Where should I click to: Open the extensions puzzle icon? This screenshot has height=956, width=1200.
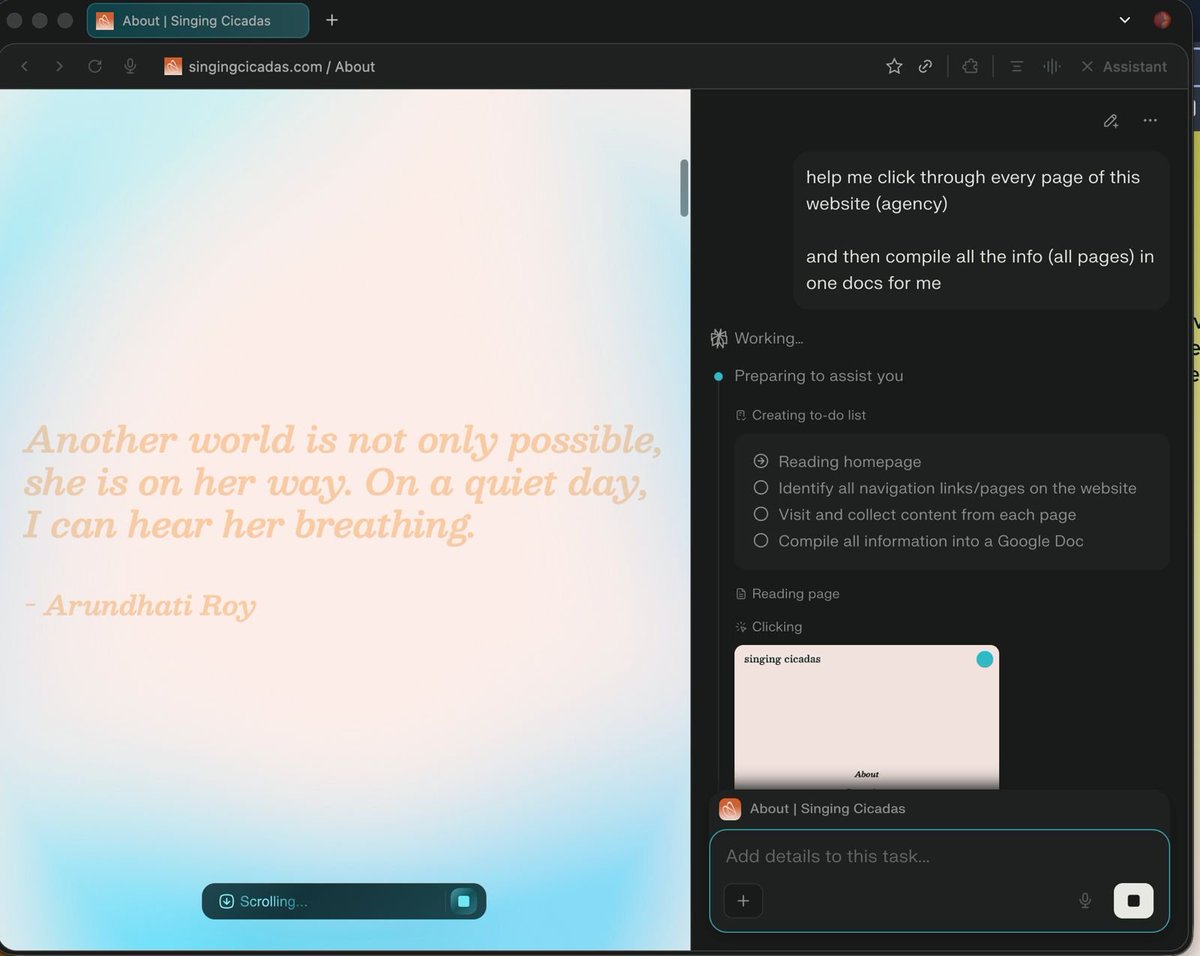pyautogui.click(x=969, y=66)
